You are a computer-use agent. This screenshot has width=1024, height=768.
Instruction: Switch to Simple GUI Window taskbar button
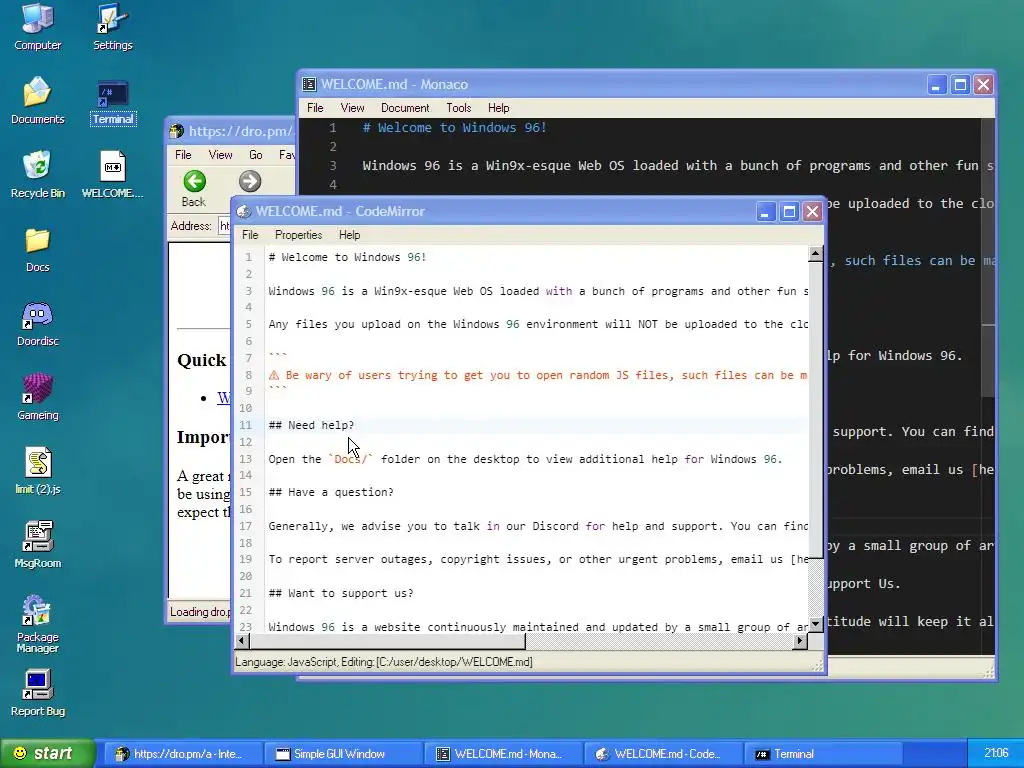[x=342, y=754]
